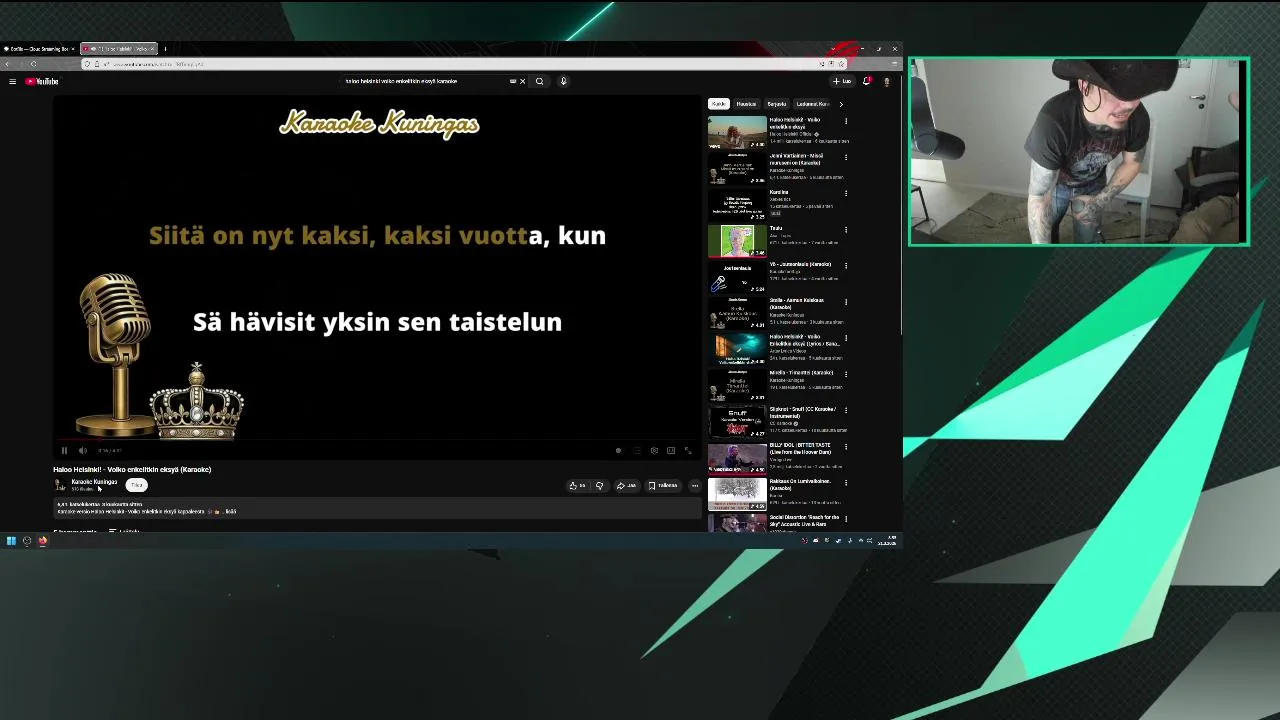
Task: Toggle the autoplay switch in the player
Action: pos(618,450)
